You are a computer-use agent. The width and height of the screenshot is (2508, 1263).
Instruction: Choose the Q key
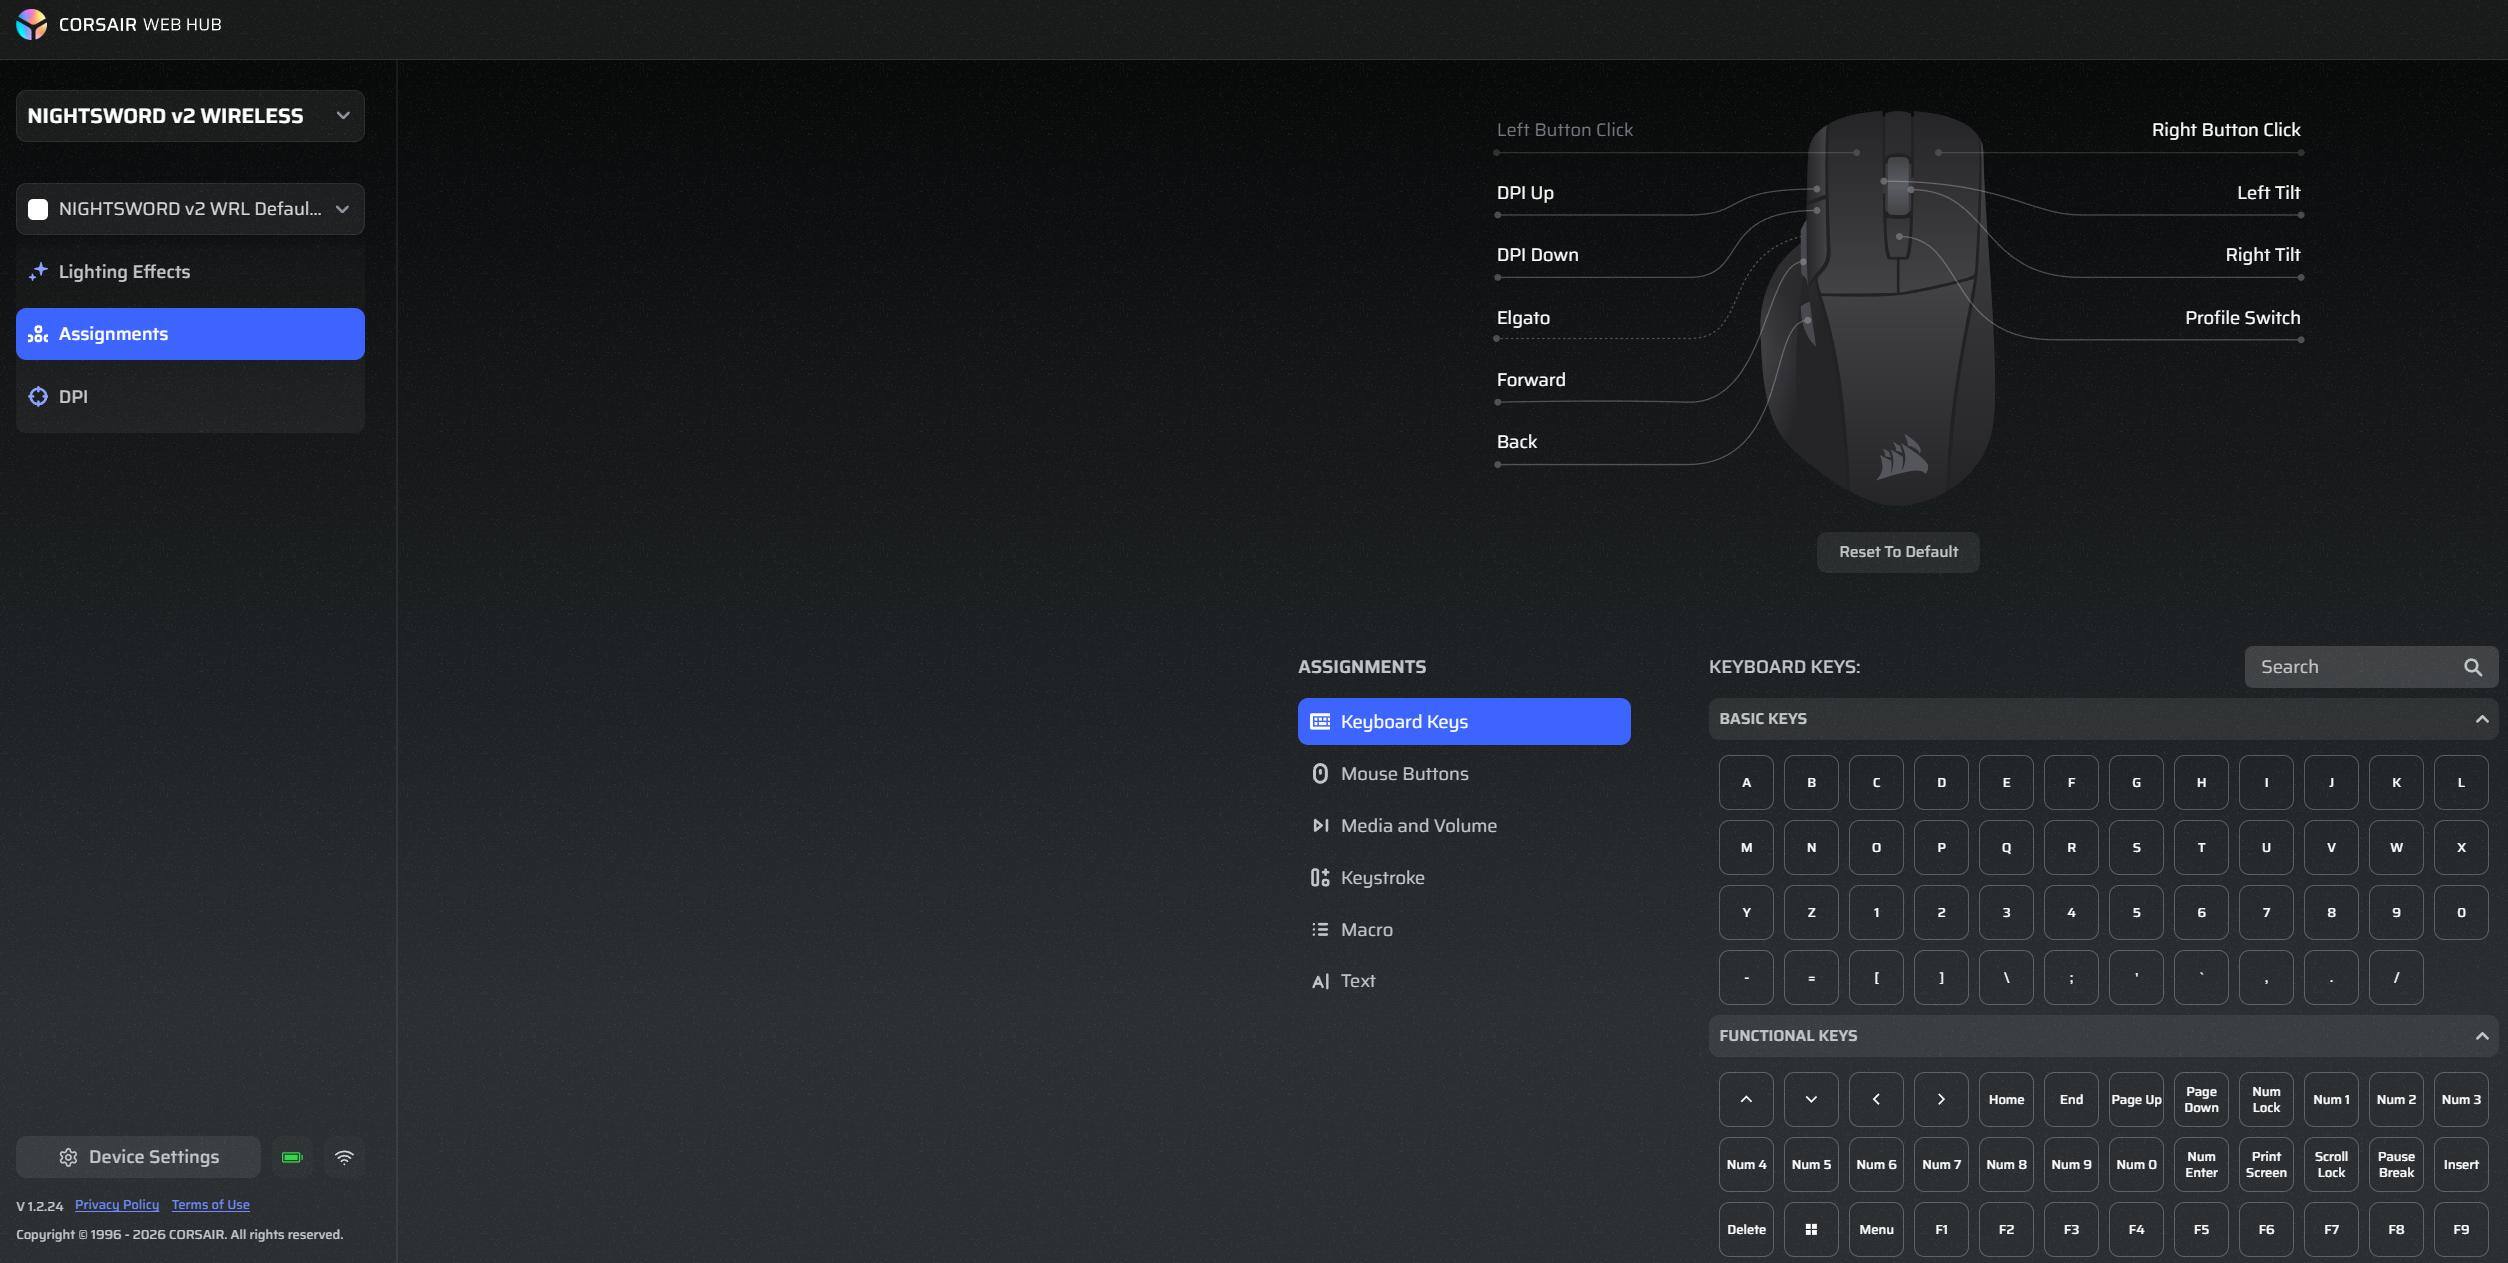(2006, 847)
